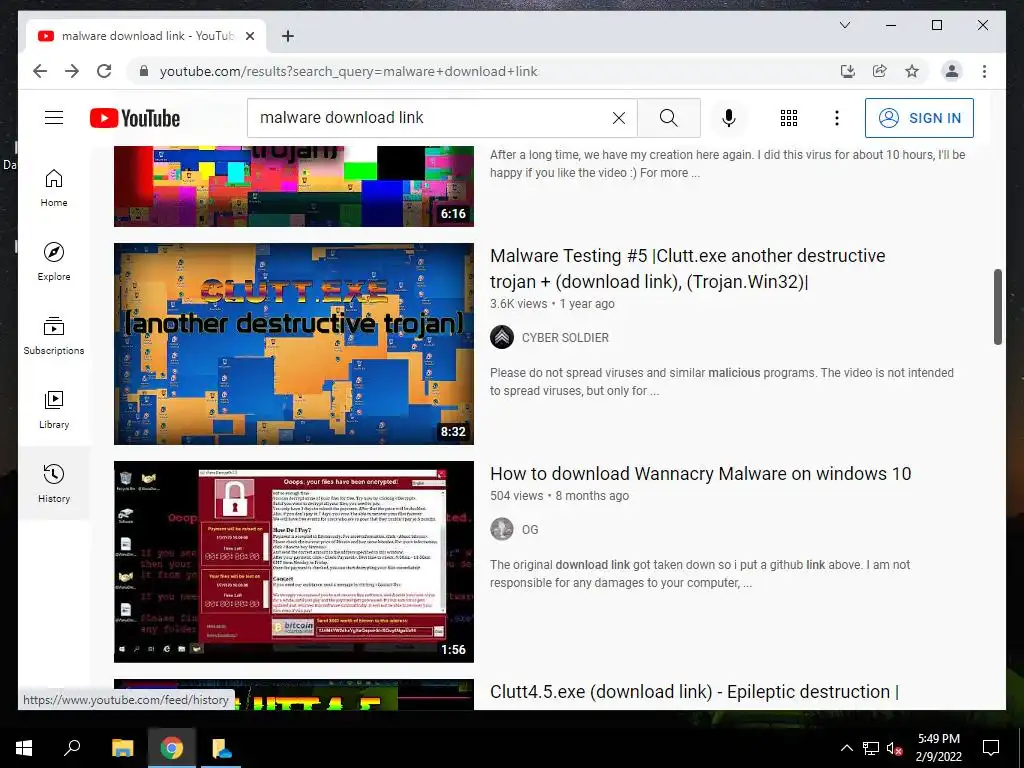1024x768 pixels.
Task: Click the install app icon in address bar
Action: pyautogui.click(x=848, y=71)
